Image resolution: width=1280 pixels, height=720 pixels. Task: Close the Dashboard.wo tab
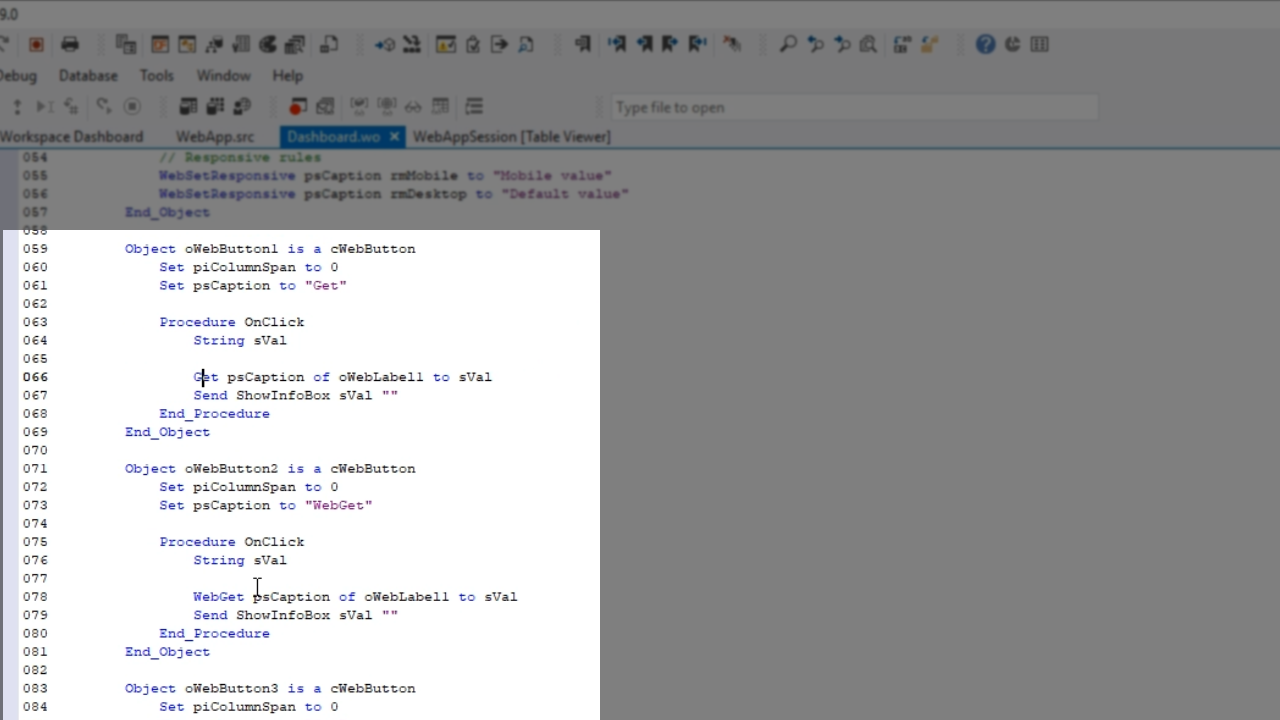coord(394,136)
